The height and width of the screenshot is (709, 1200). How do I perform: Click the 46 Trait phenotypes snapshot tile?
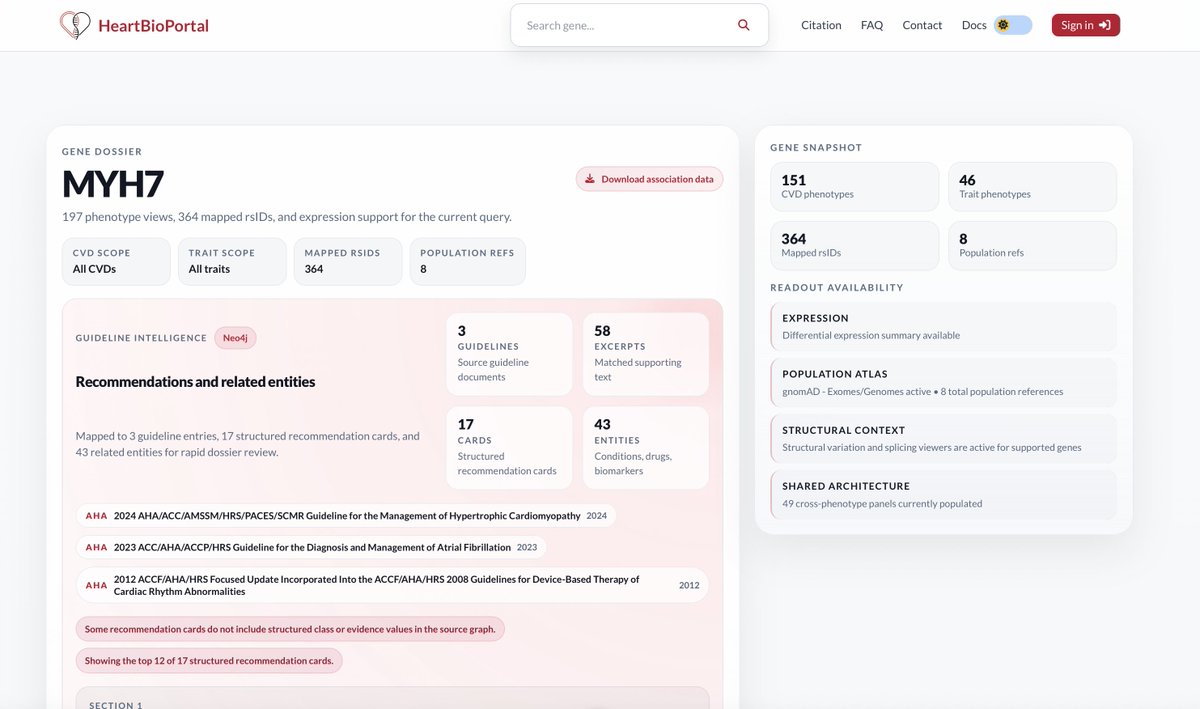coord(1032,186)
